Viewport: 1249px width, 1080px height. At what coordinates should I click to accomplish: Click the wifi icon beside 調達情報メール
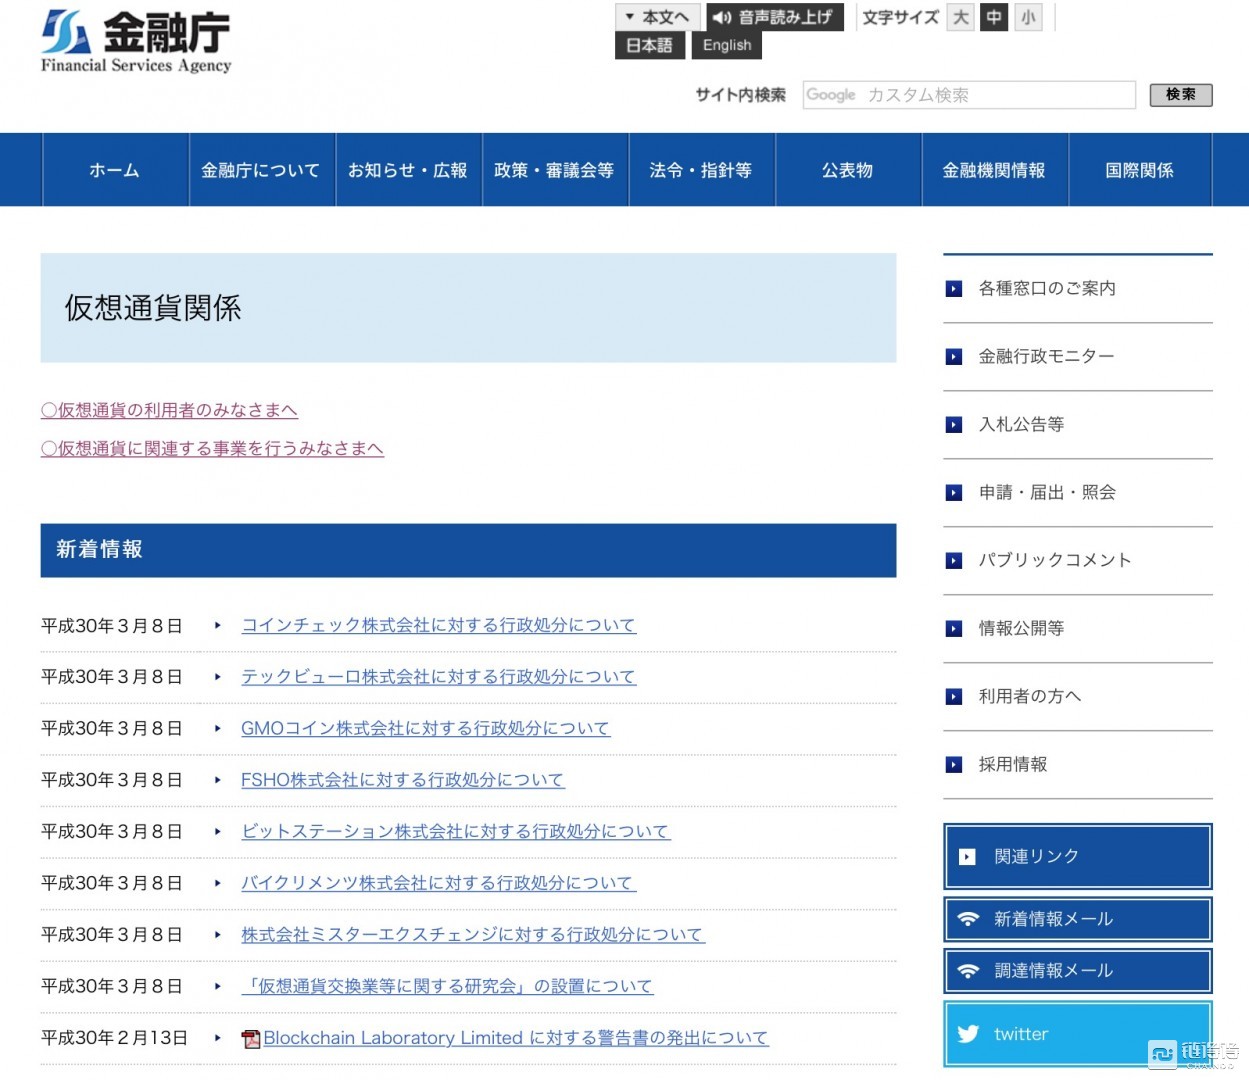(x=967, y=970)
